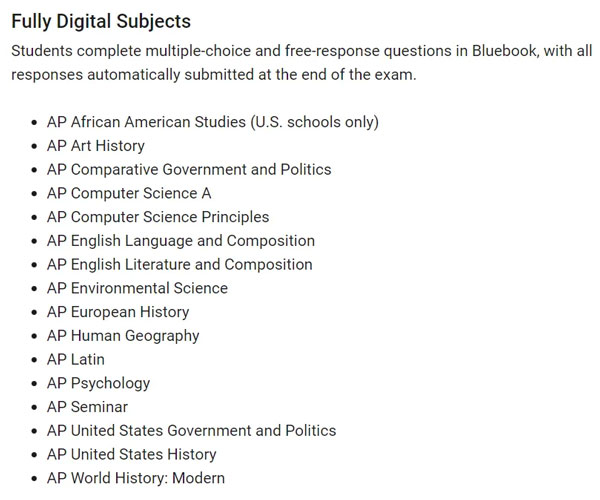
Task: Click AP World History: Modern
Action: (136, 478)
